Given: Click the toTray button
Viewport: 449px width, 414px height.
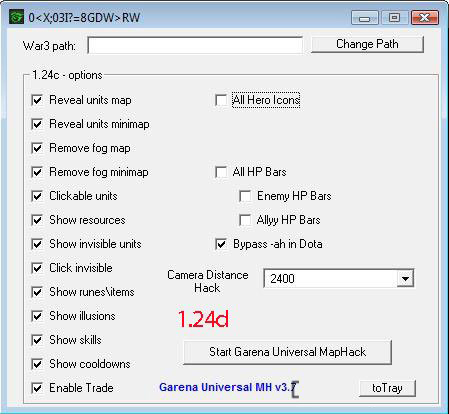Looking at the screenshot, I should [x=387, y=388].
